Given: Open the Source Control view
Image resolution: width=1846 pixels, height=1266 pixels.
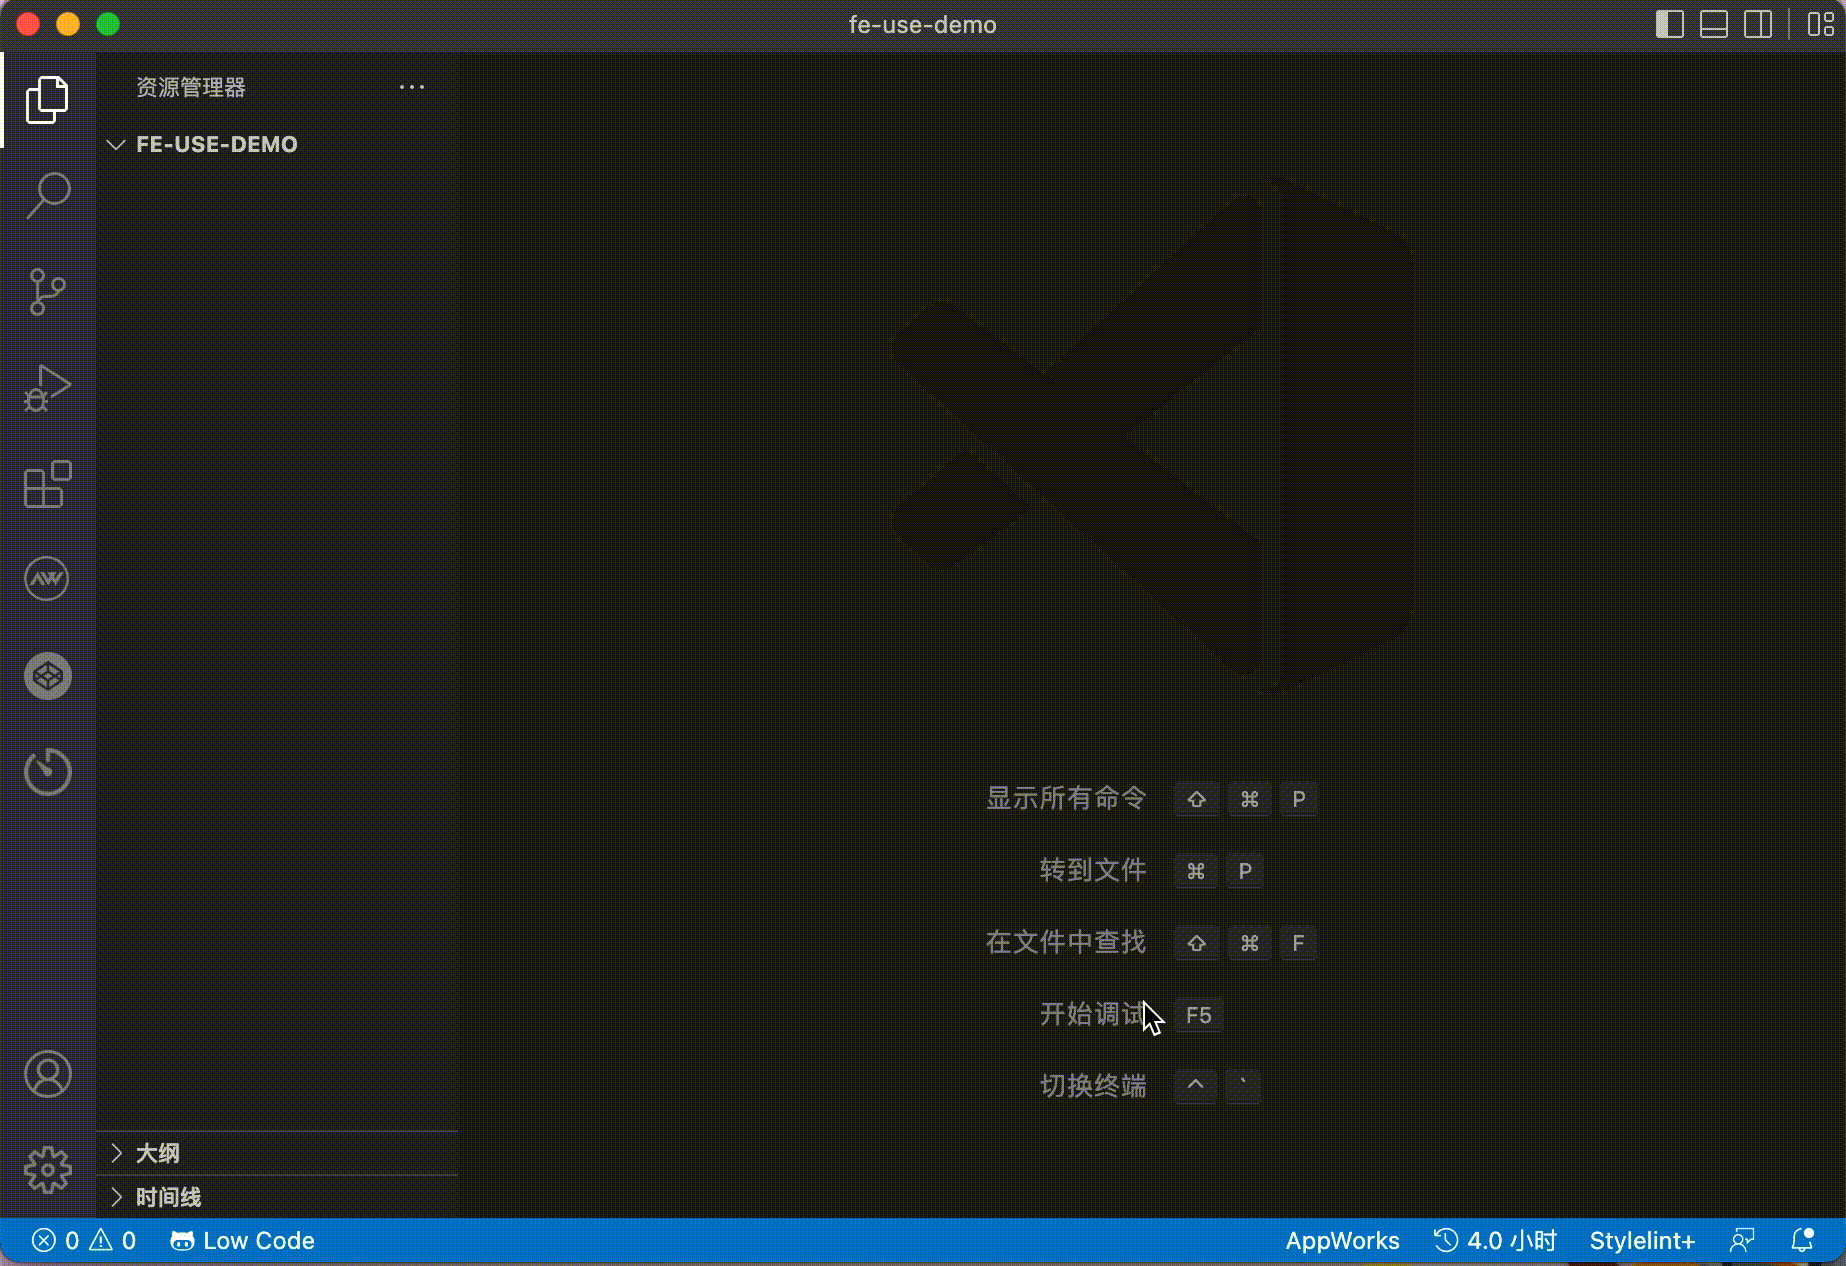Looking at the screenshot, I should click(x=47, y=292).
